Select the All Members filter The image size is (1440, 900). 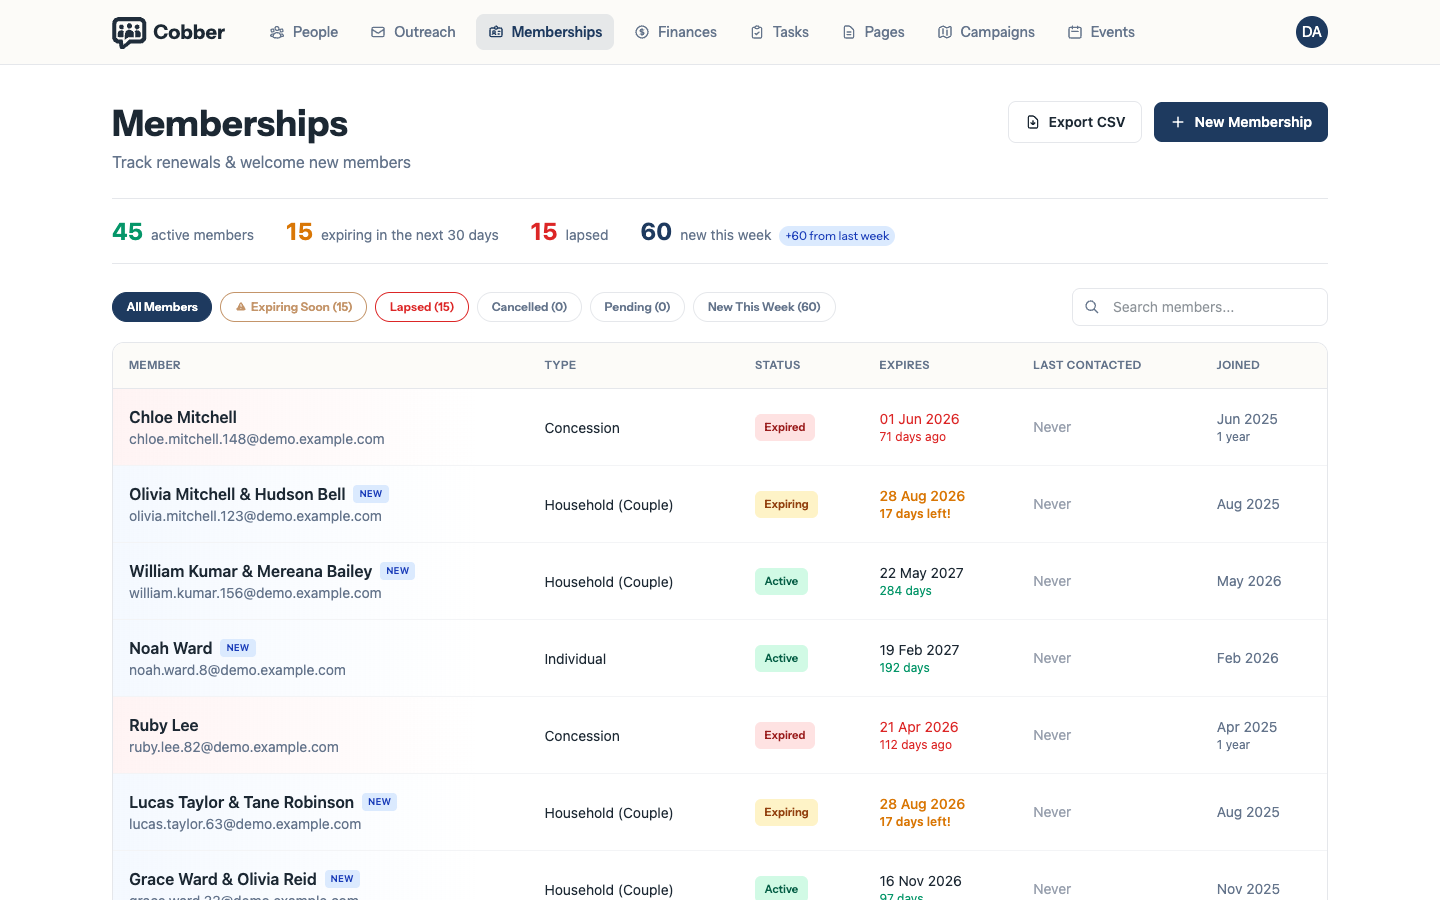click(x=162, y=307)
